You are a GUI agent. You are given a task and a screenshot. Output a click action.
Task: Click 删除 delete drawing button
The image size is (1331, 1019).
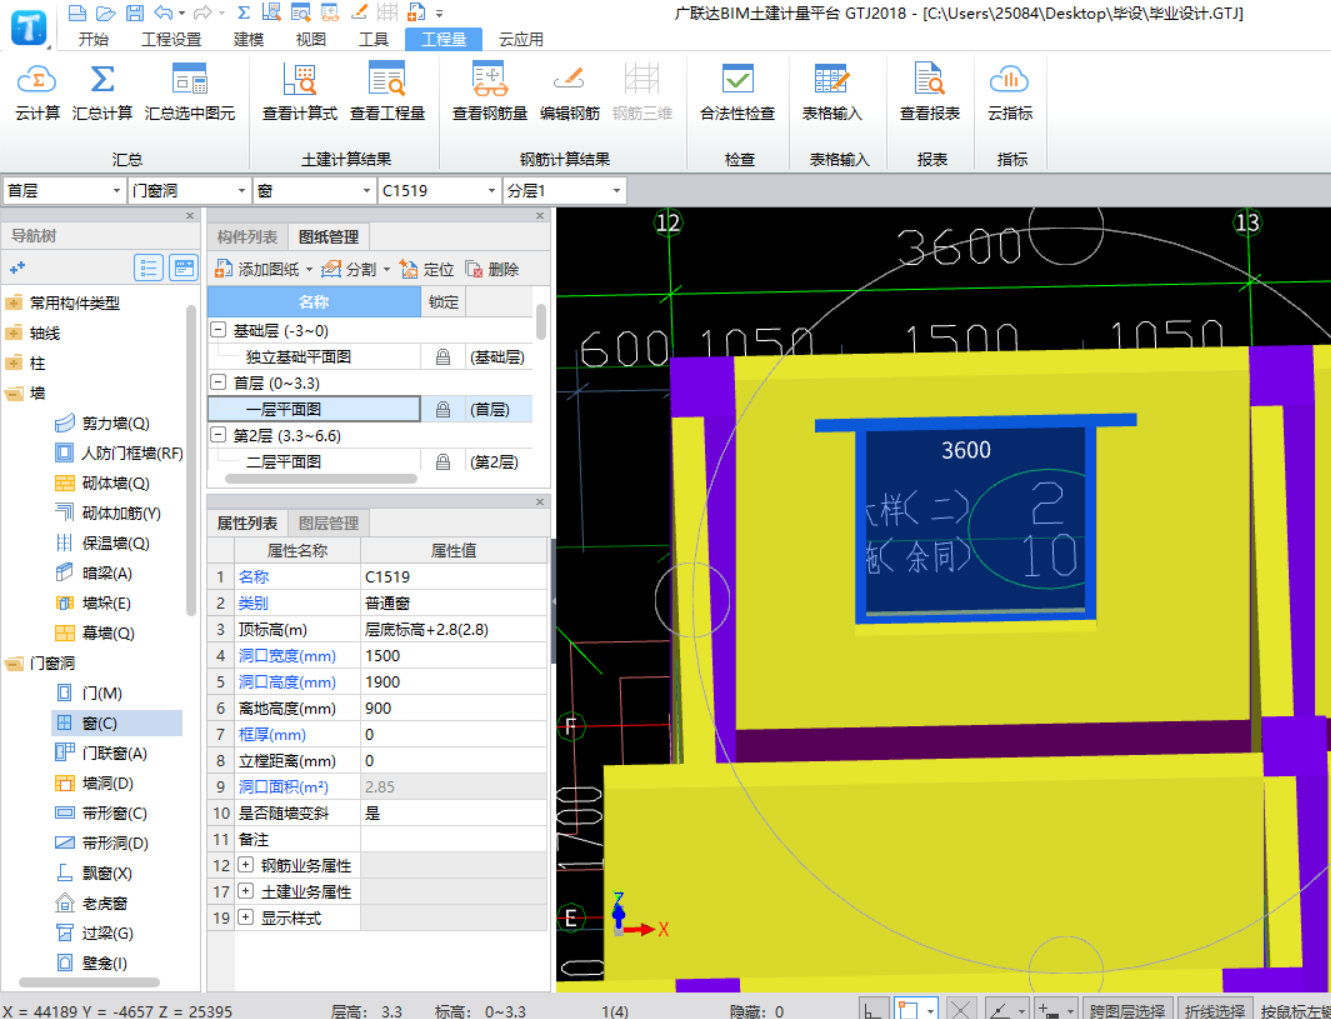coord(492,269)
